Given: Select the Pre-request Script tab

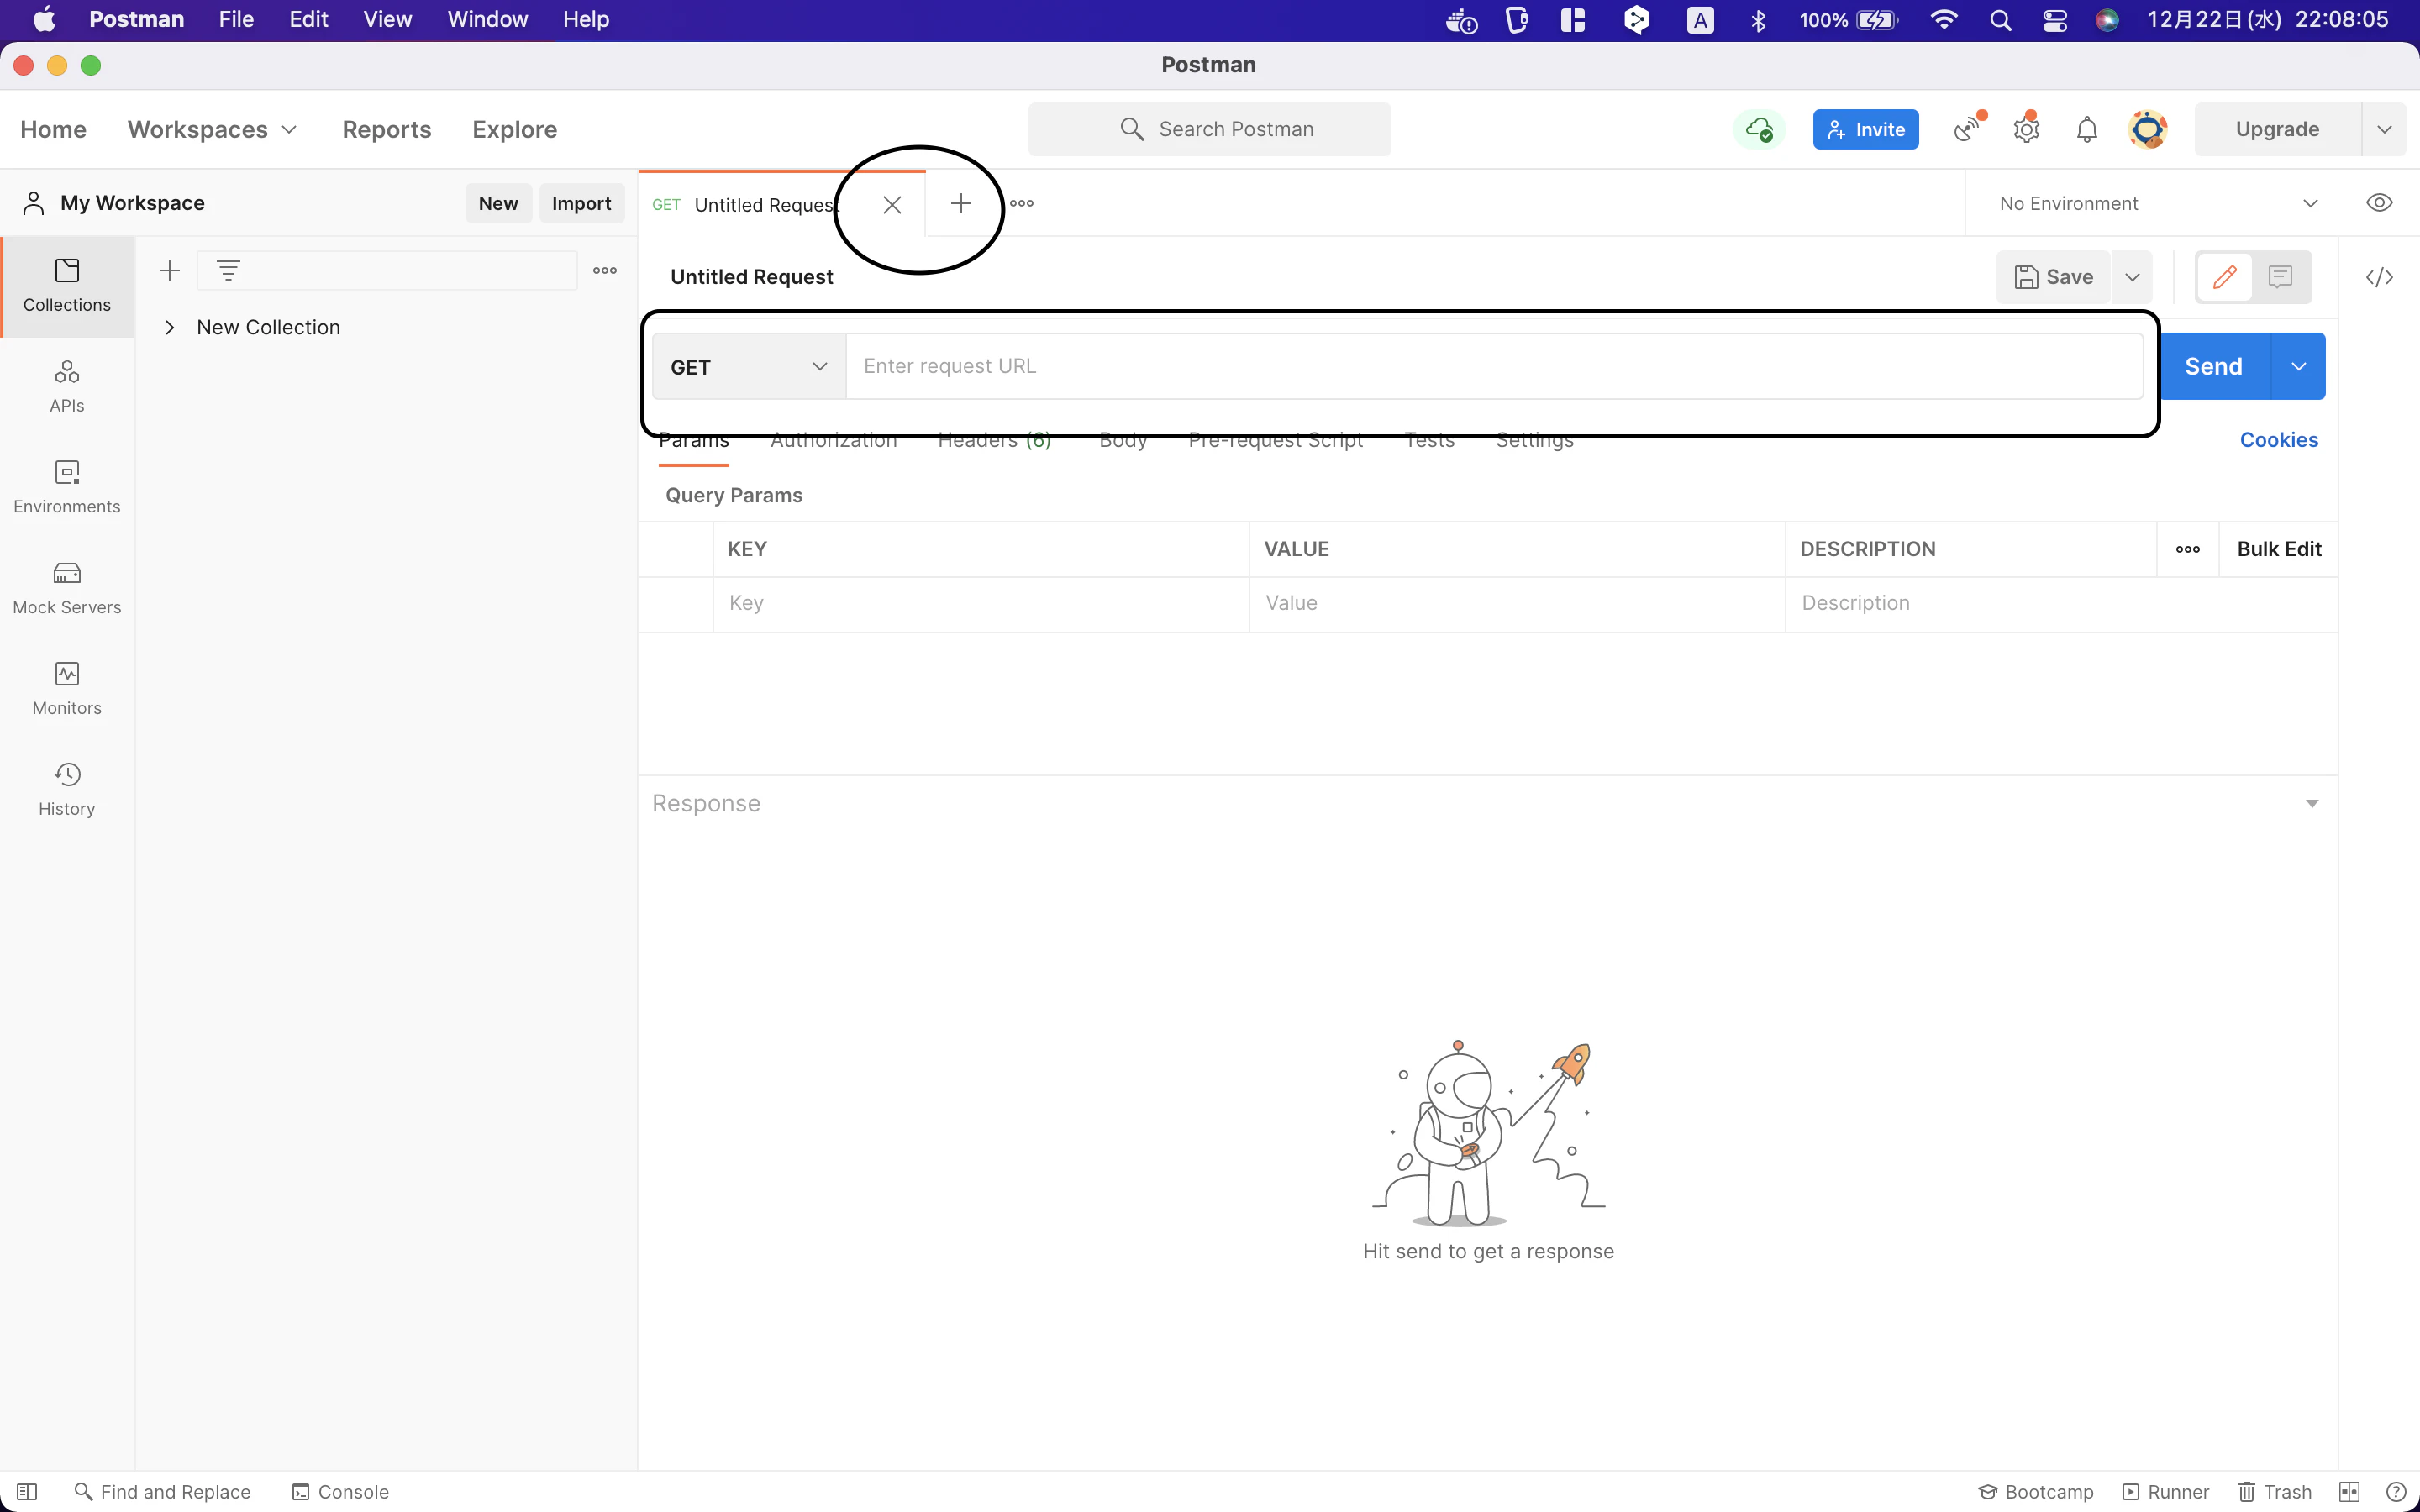Looking at the screenshot, I should (x=1276, y=440).
